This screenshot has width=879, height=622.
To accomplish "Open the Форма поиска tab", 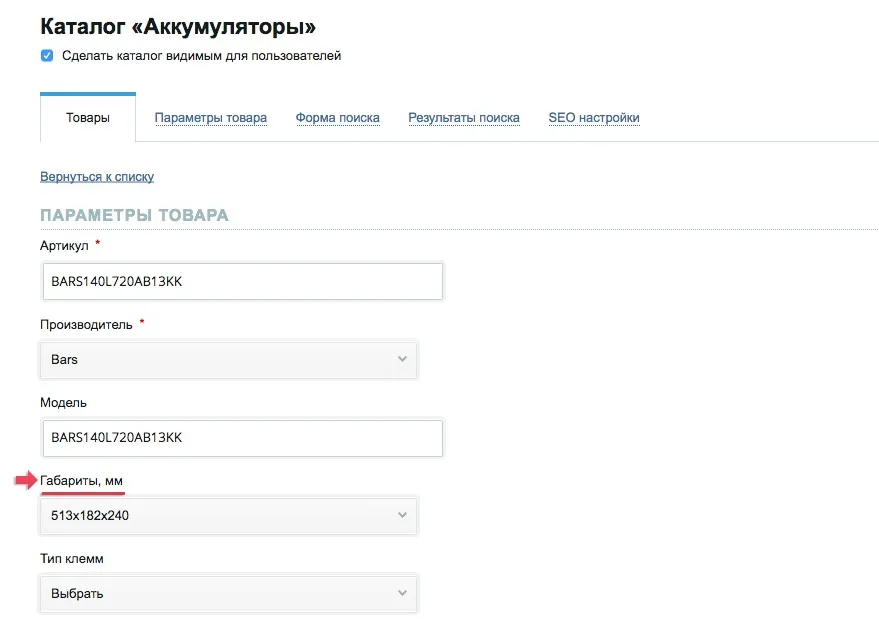I will point(338,117).
